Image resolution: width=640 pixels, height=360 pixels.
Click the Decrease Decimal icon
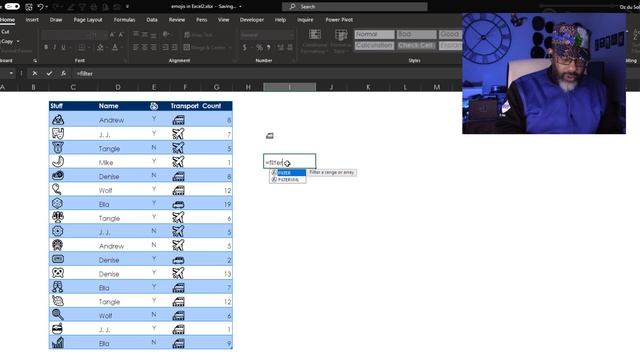(x=289, y=48)
